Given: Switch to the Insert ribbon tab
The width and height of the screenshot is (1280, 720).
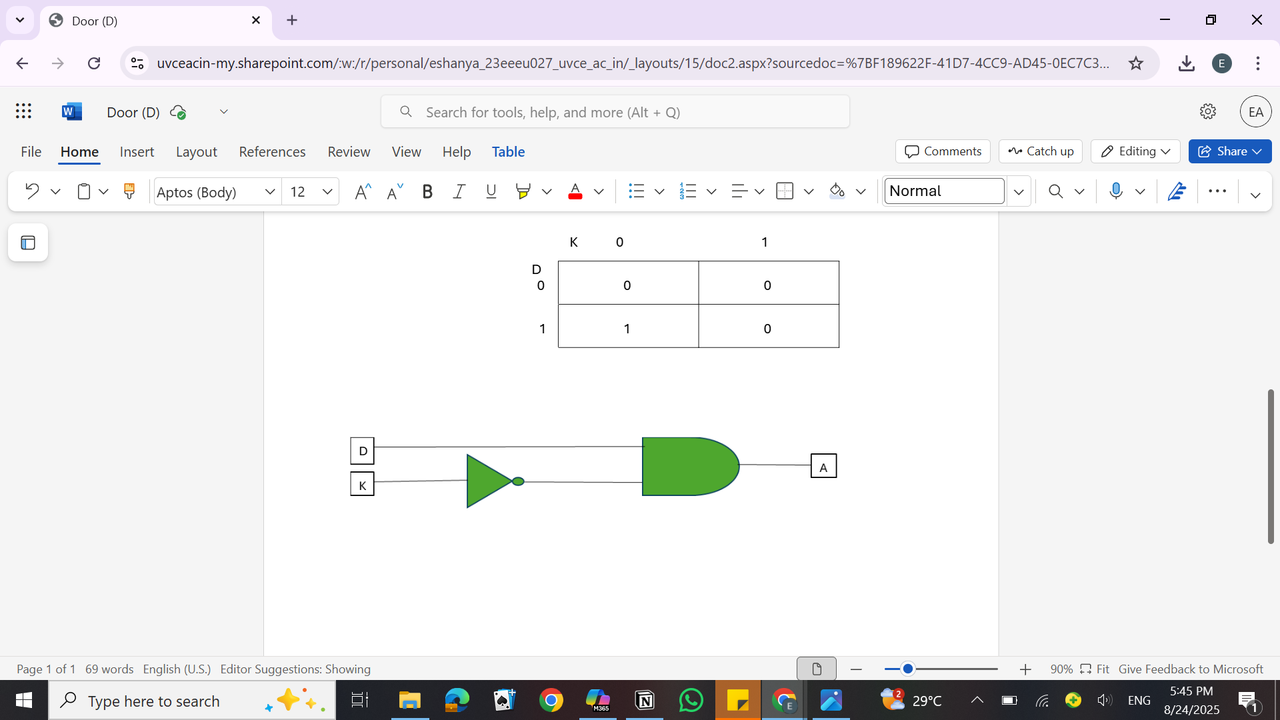Looking at the screenshot, I should (x=136, y=152).
